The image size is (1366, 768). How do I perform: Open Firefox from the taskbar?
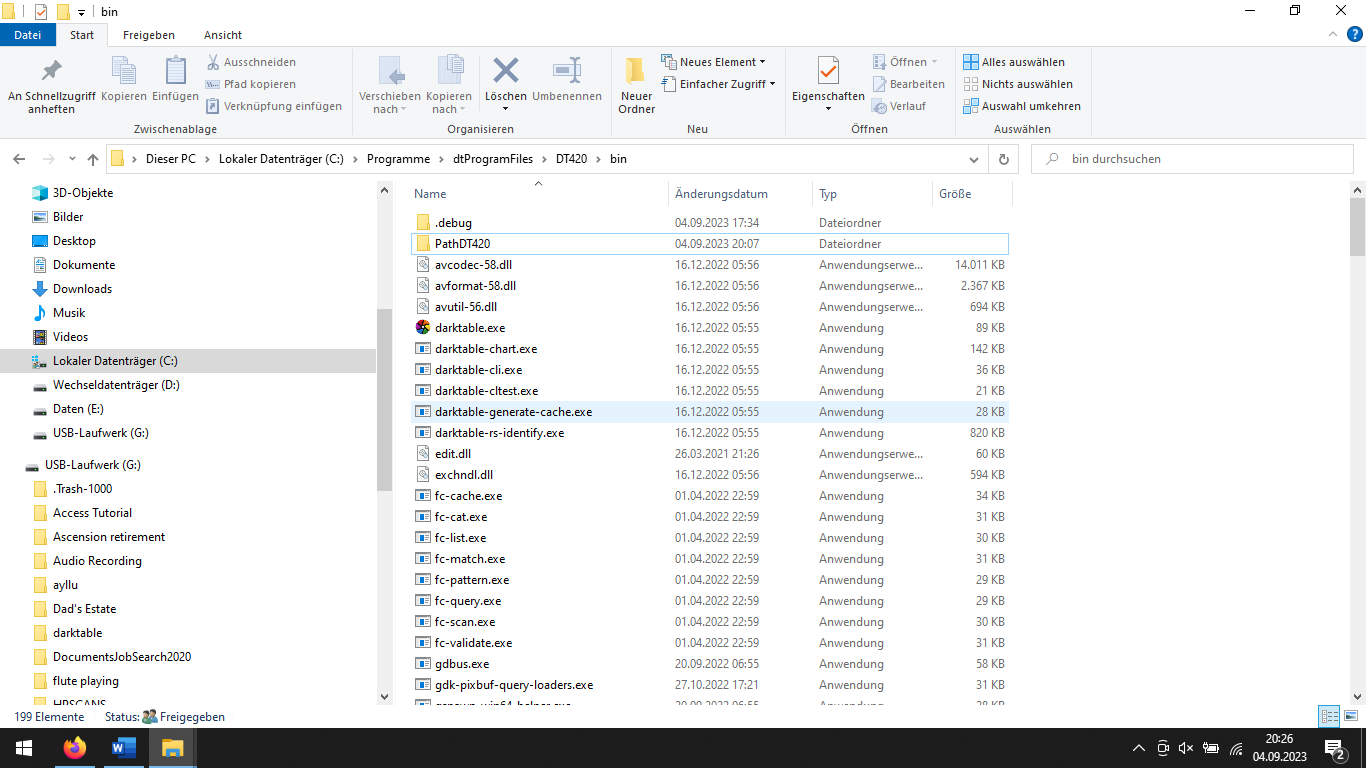[74, 748]
